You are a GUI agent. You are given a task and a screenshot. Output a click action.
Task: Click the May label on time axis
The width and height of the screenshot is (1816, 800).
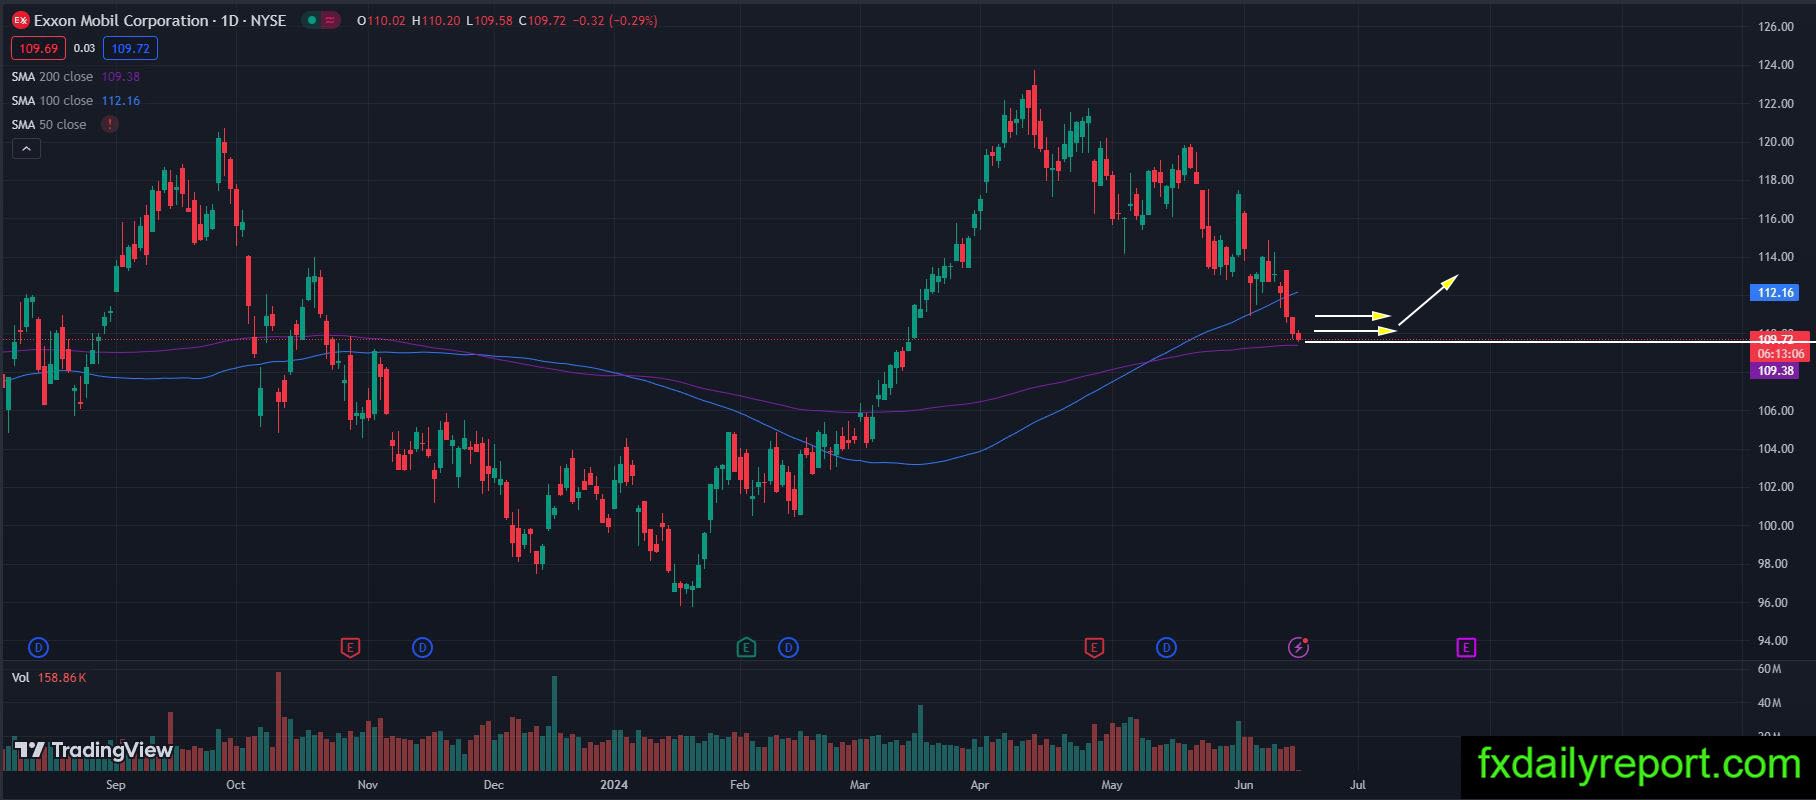point(1112,785)
